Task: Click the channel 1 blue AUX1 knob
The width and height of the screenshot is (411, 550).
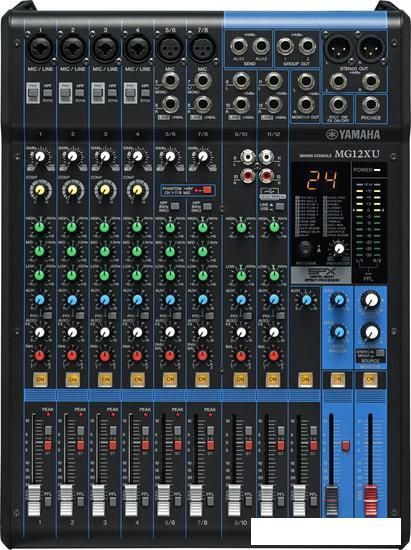Action: coord(40,300)
